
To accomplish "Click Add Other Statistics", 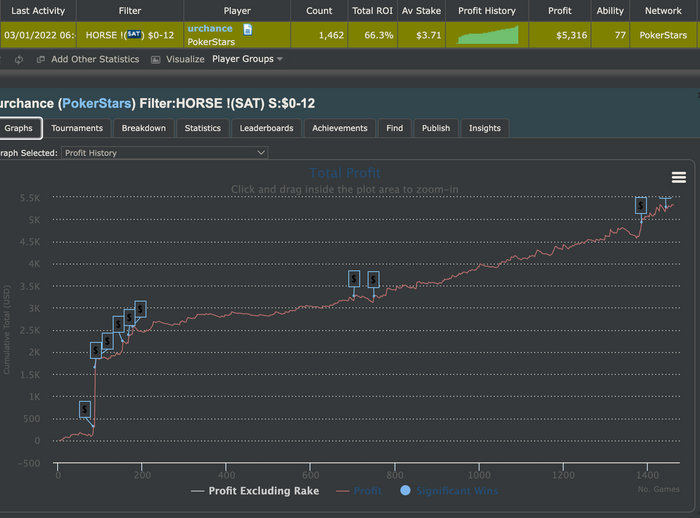I will point(95,59).
